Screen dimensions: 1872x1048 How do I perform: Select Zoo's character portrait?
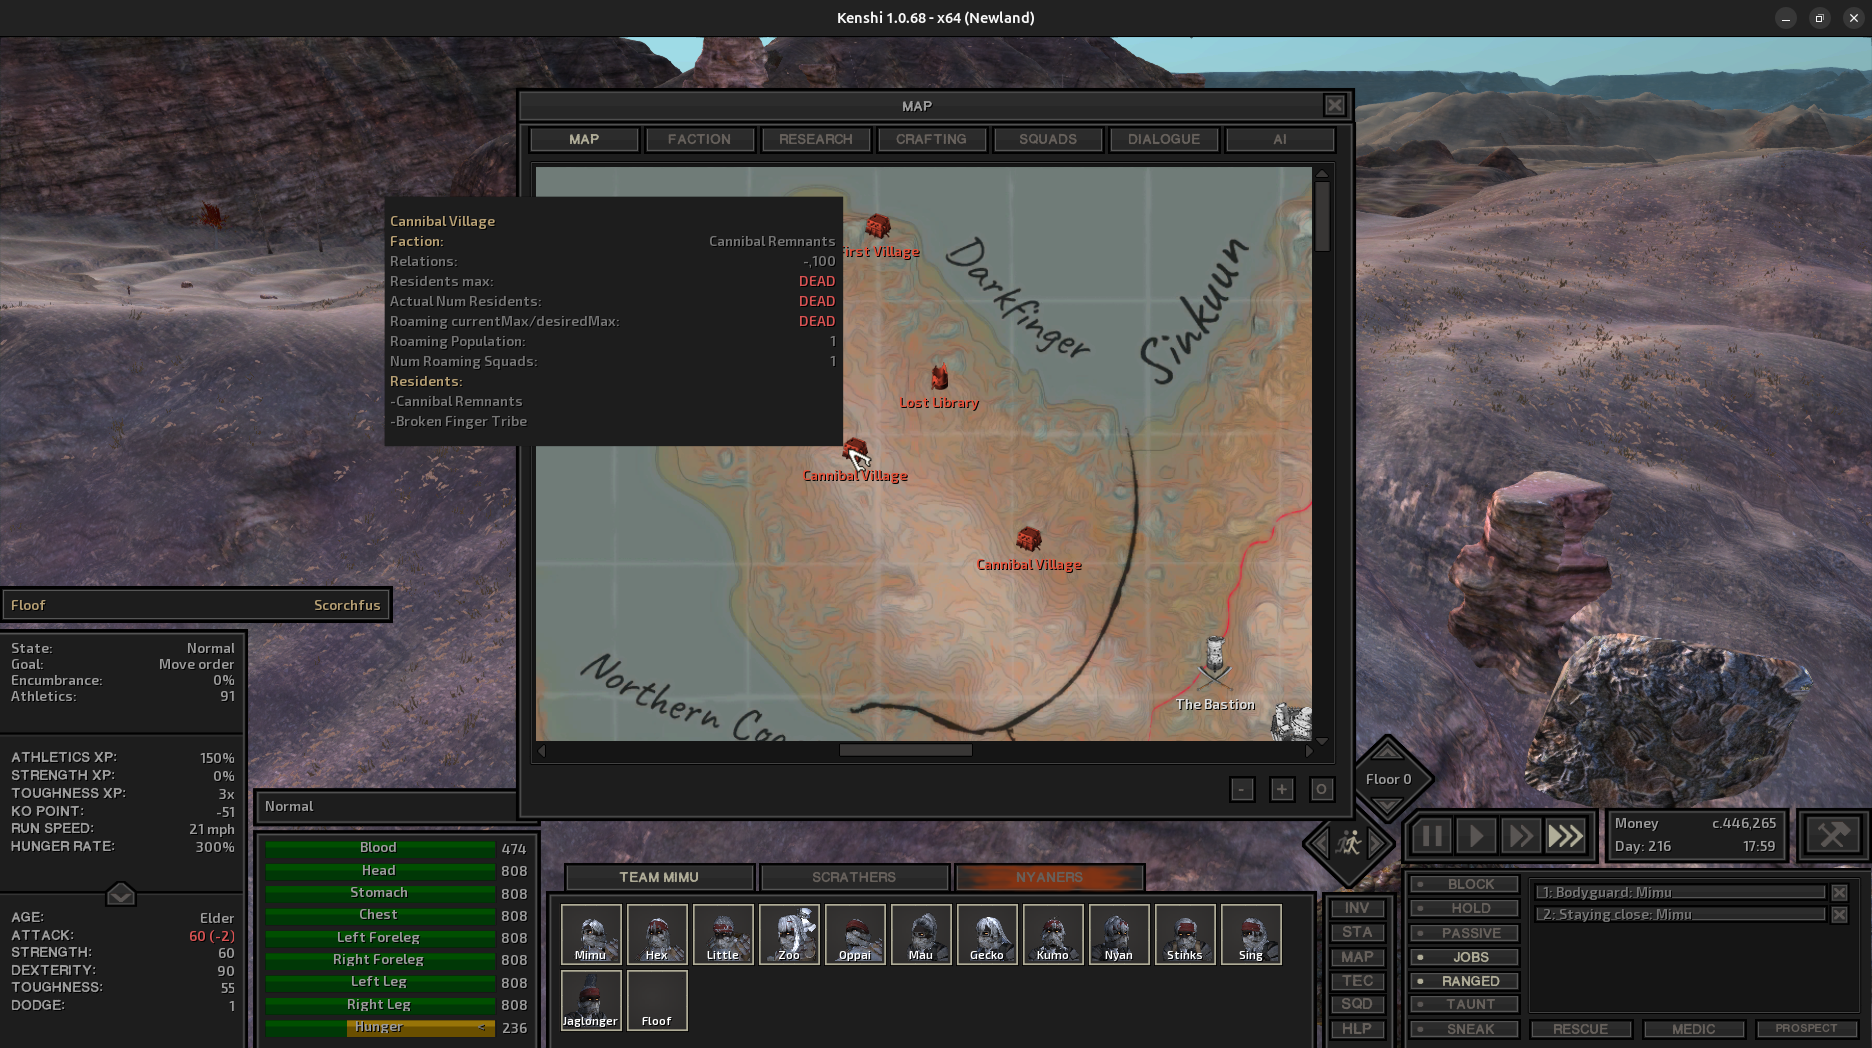pos(789,934)
